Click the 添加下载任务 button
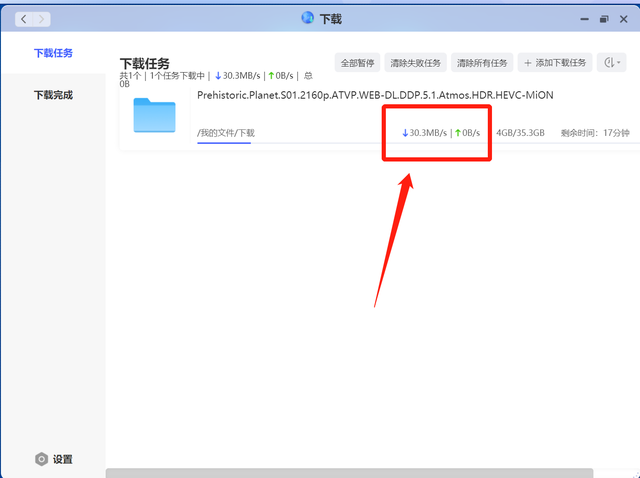The height and width of the screenshot is (478, 640). [555, 63]
